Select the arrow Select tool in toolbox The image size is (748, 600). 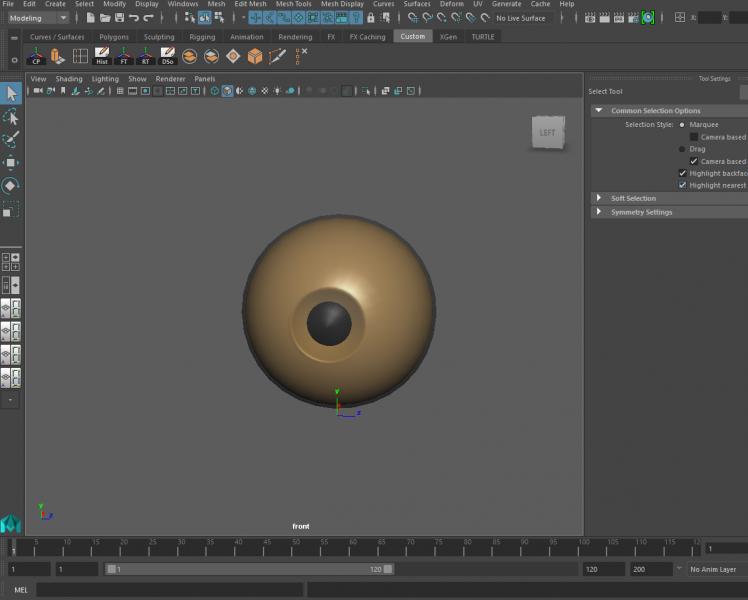(11, 94)
